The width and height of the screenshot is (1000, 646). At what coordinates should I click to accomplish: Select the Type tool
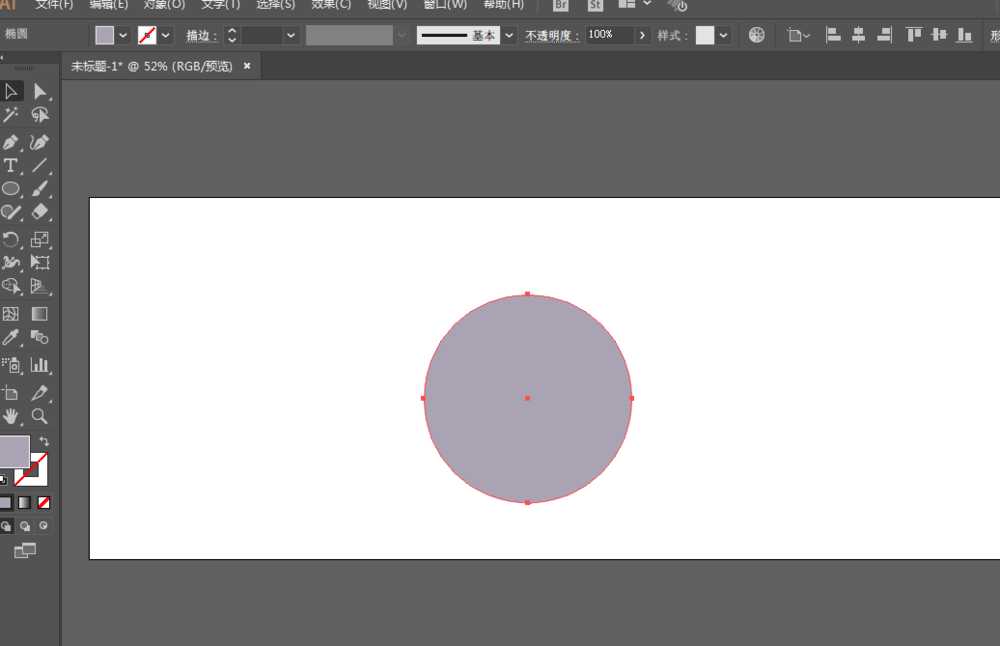pos(10,166)
